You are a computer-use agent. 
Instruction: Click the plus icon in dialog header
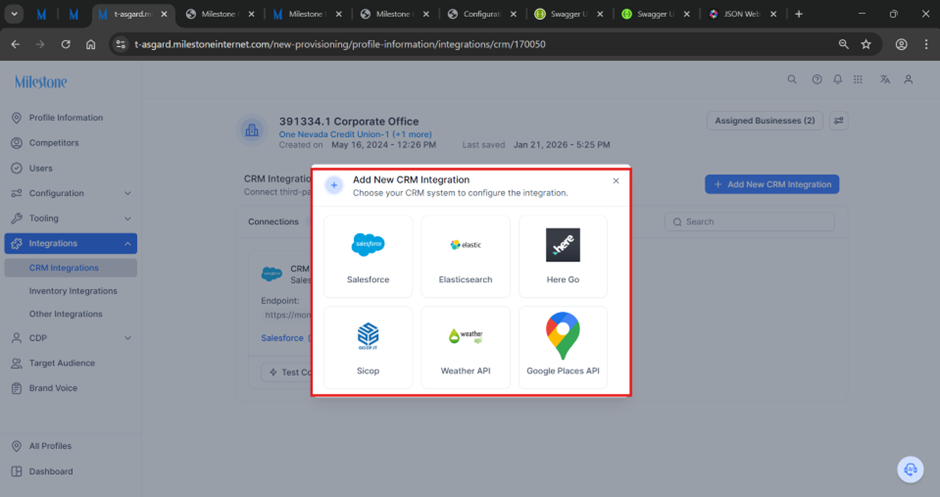[x=334, y=185]
